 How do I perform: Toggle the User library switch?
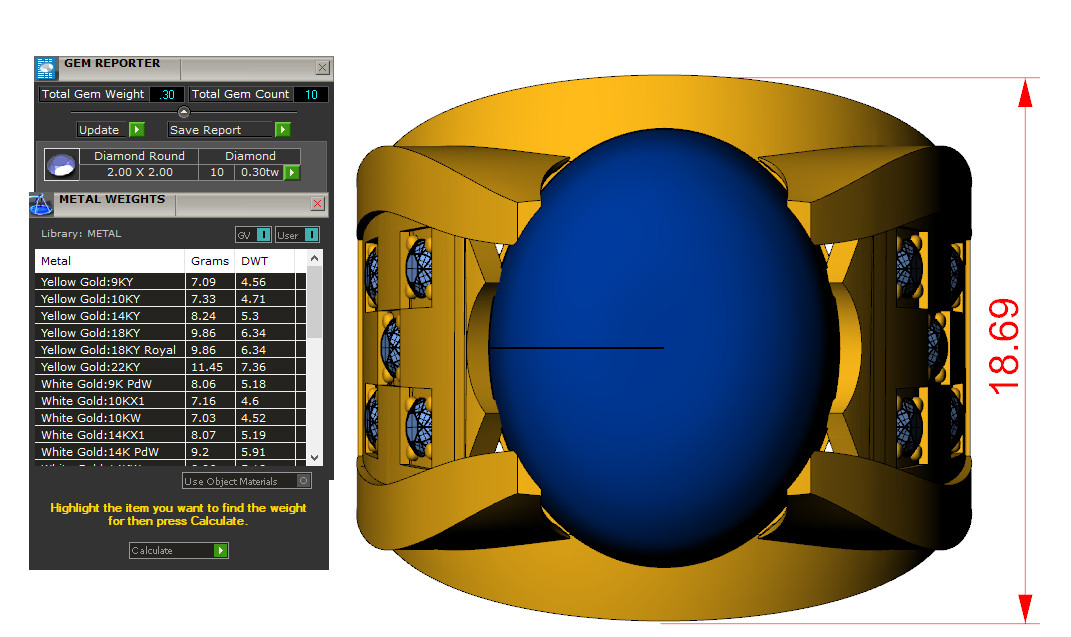[311, 235]
